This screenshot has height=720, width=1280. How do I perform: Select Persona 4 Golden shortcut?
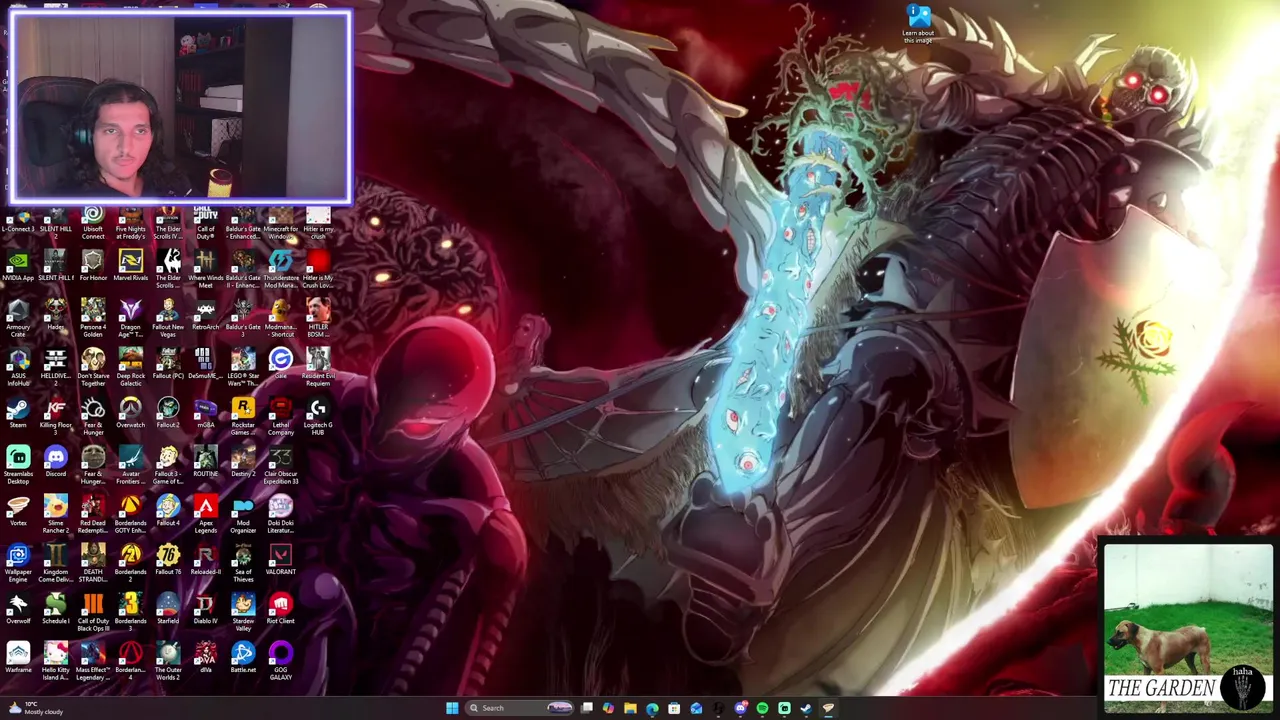pos(93,319)
